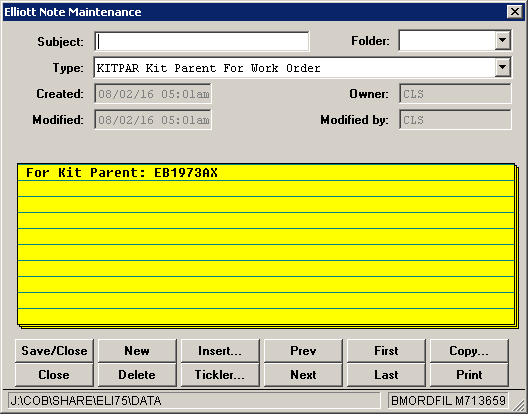Close the Elliott Note Maintenance window
Image resolution: width=528 pixels, height=414 pixels.
click(515, 12)
